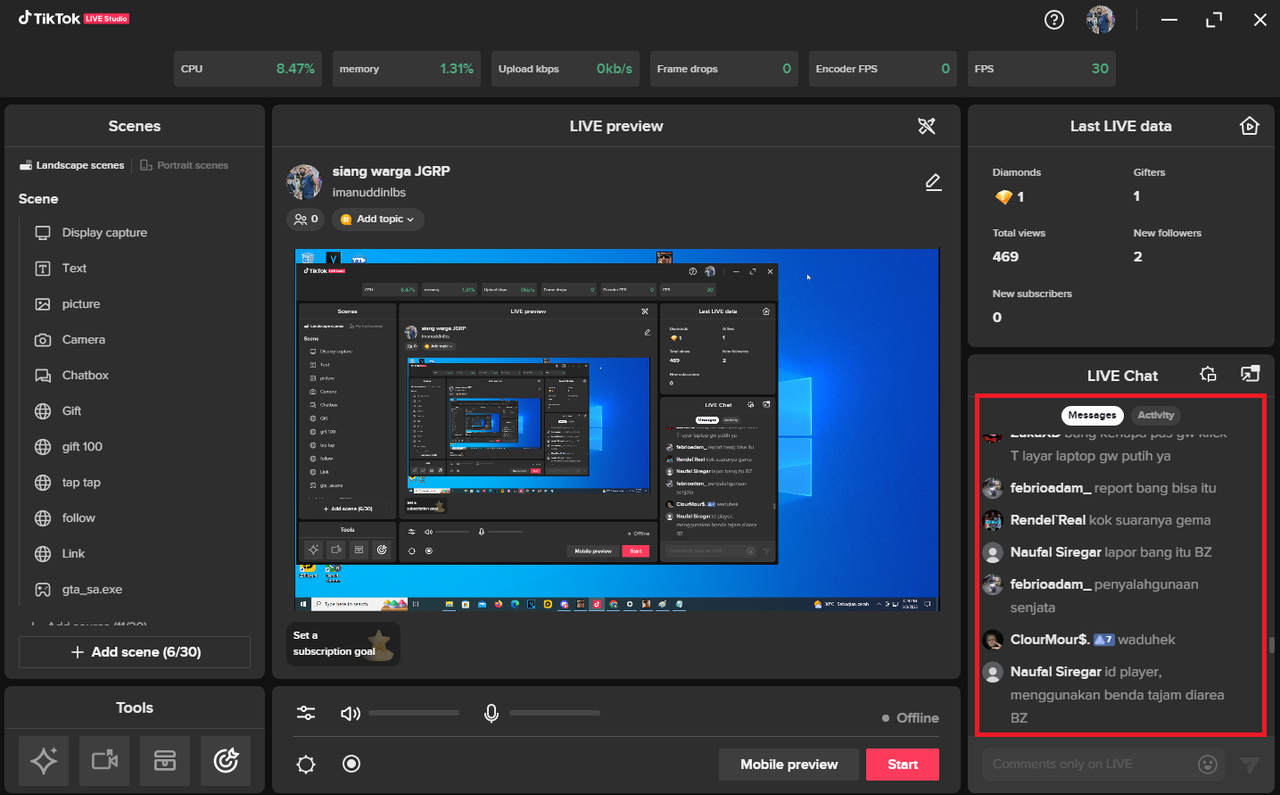Click the Diamonds count value
1280x795 pixels.
(1020, 197)
